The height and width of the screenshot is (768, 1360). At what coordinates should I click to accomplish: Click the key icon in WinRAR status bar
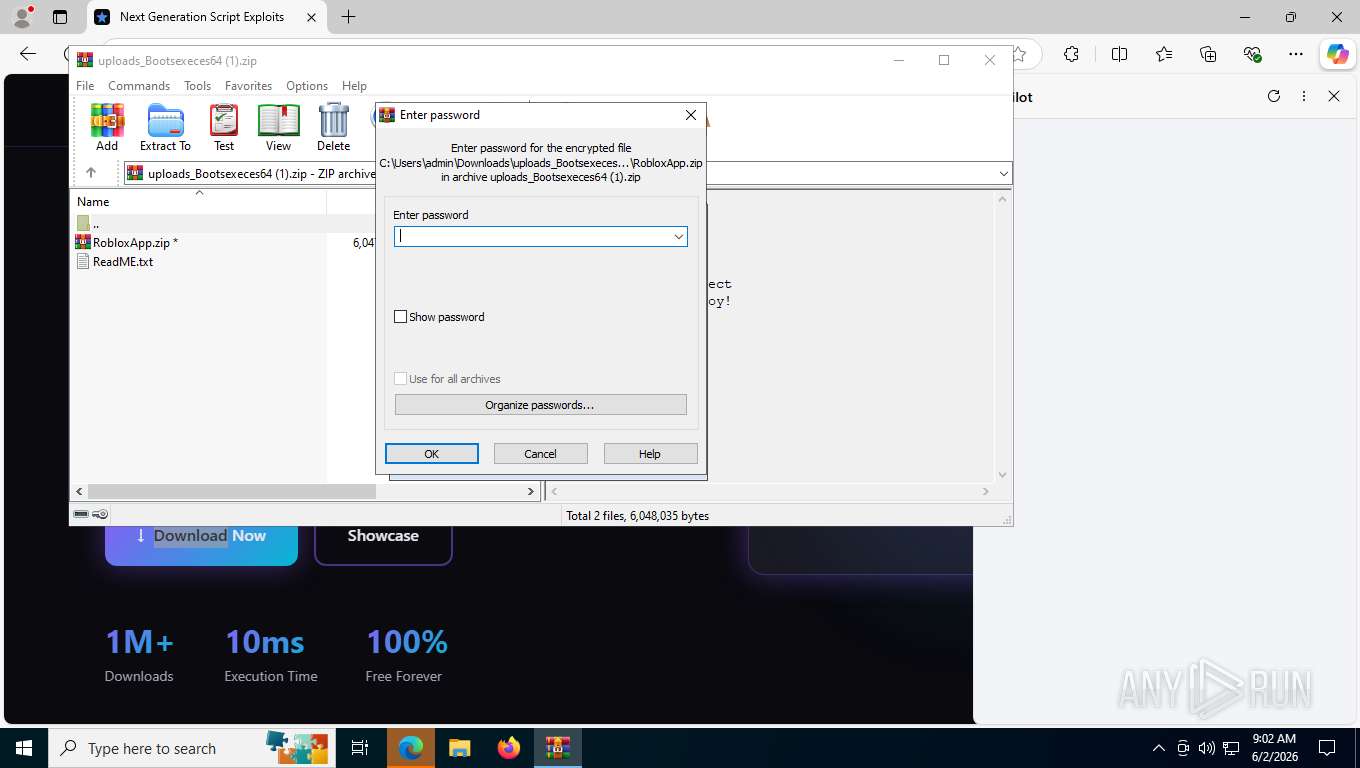click(x=100, y=514)
